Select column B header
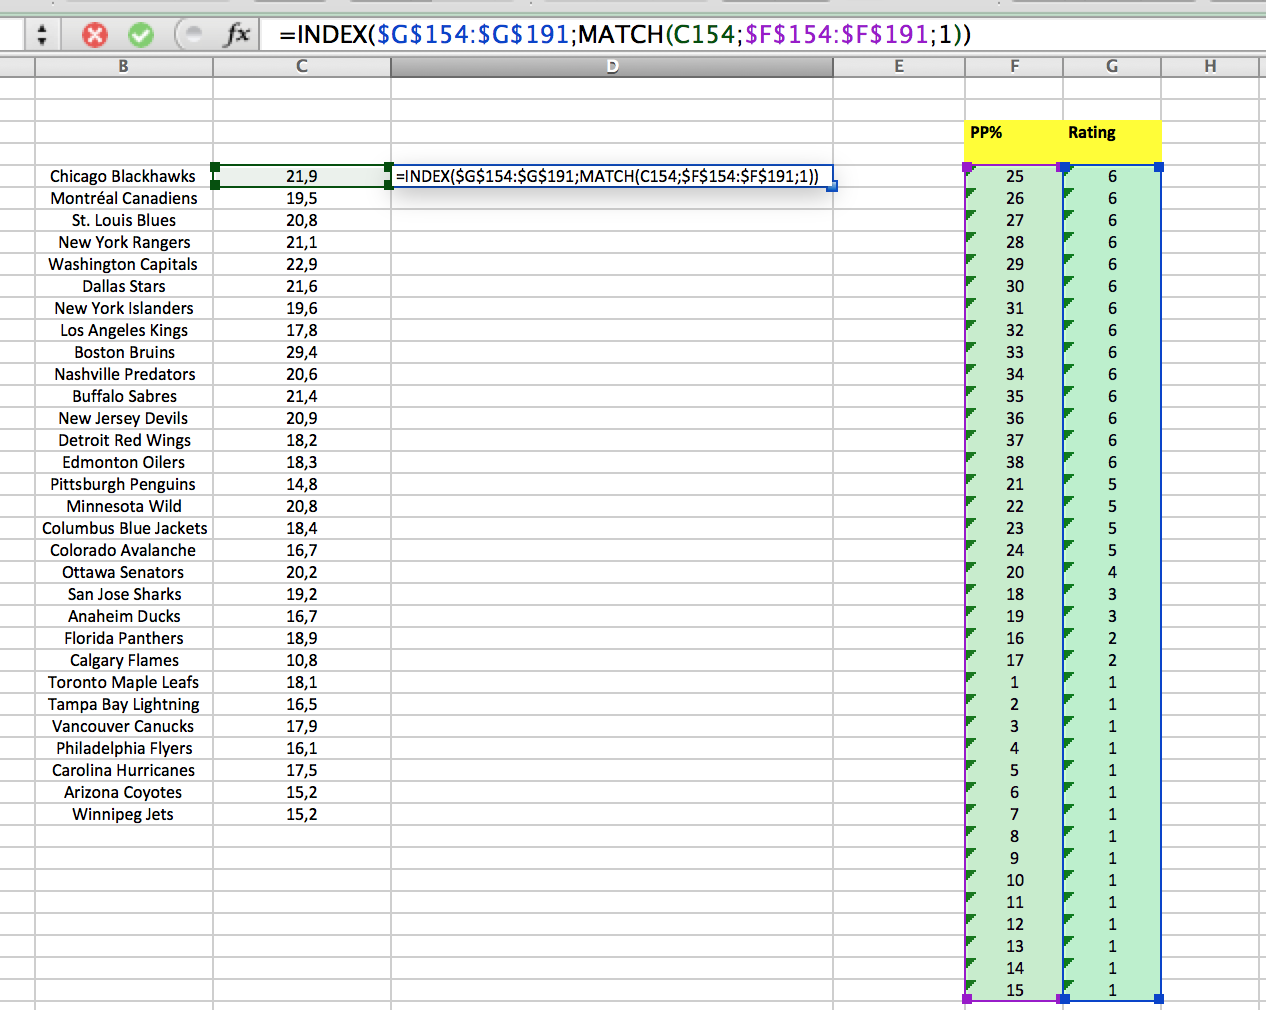Viewport: 1266px width, 1010px height. tap(123, 66)
